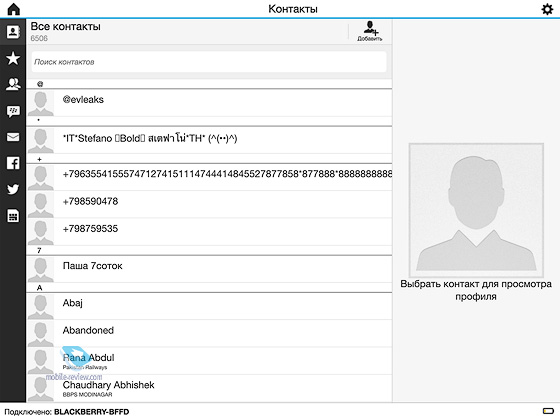
Task: Select the Паша 7соток contact
Action: pos(209,269)
